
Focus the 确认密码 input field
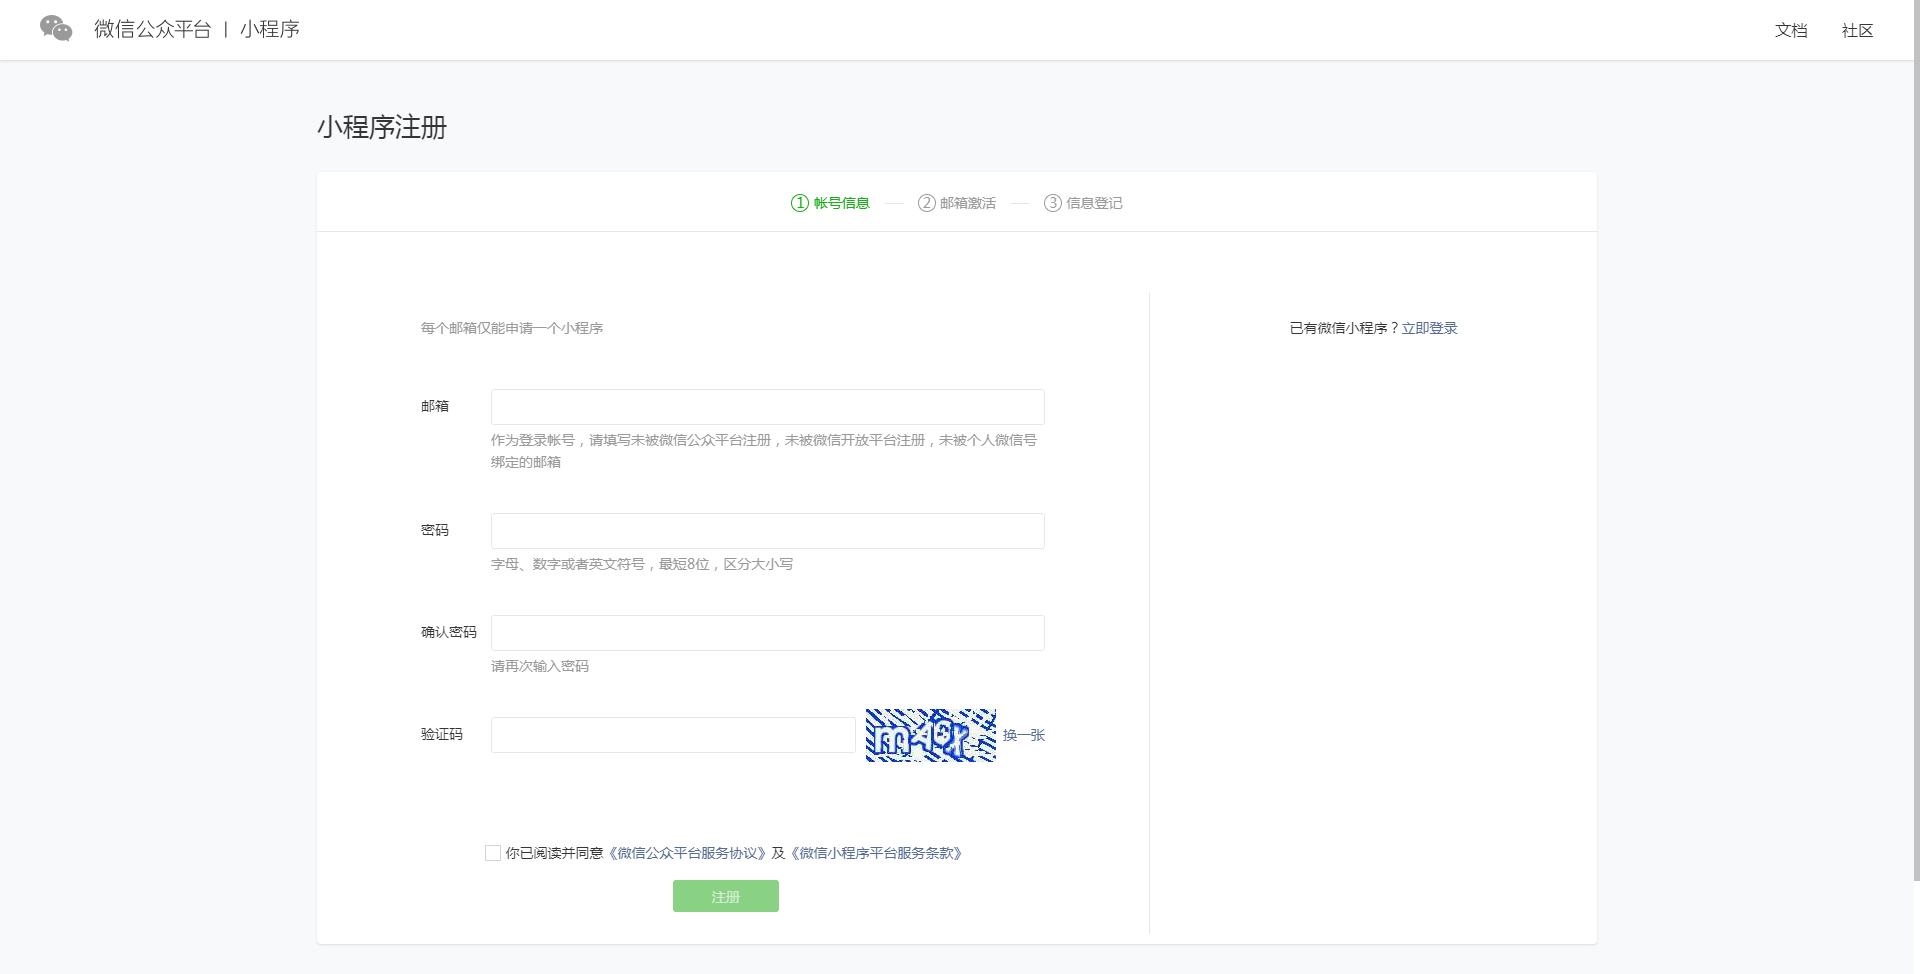pos(767,633)
